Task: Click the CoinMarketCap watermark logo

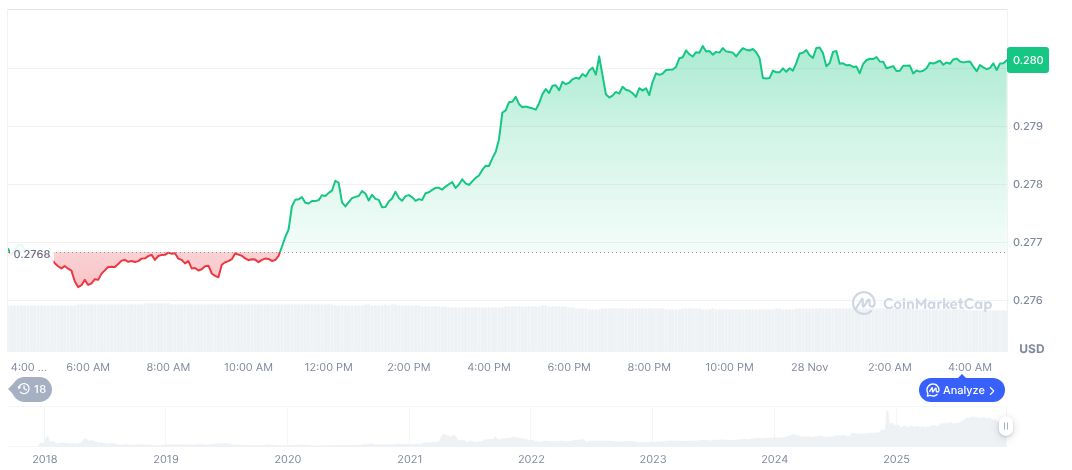Action: point(864,302)
